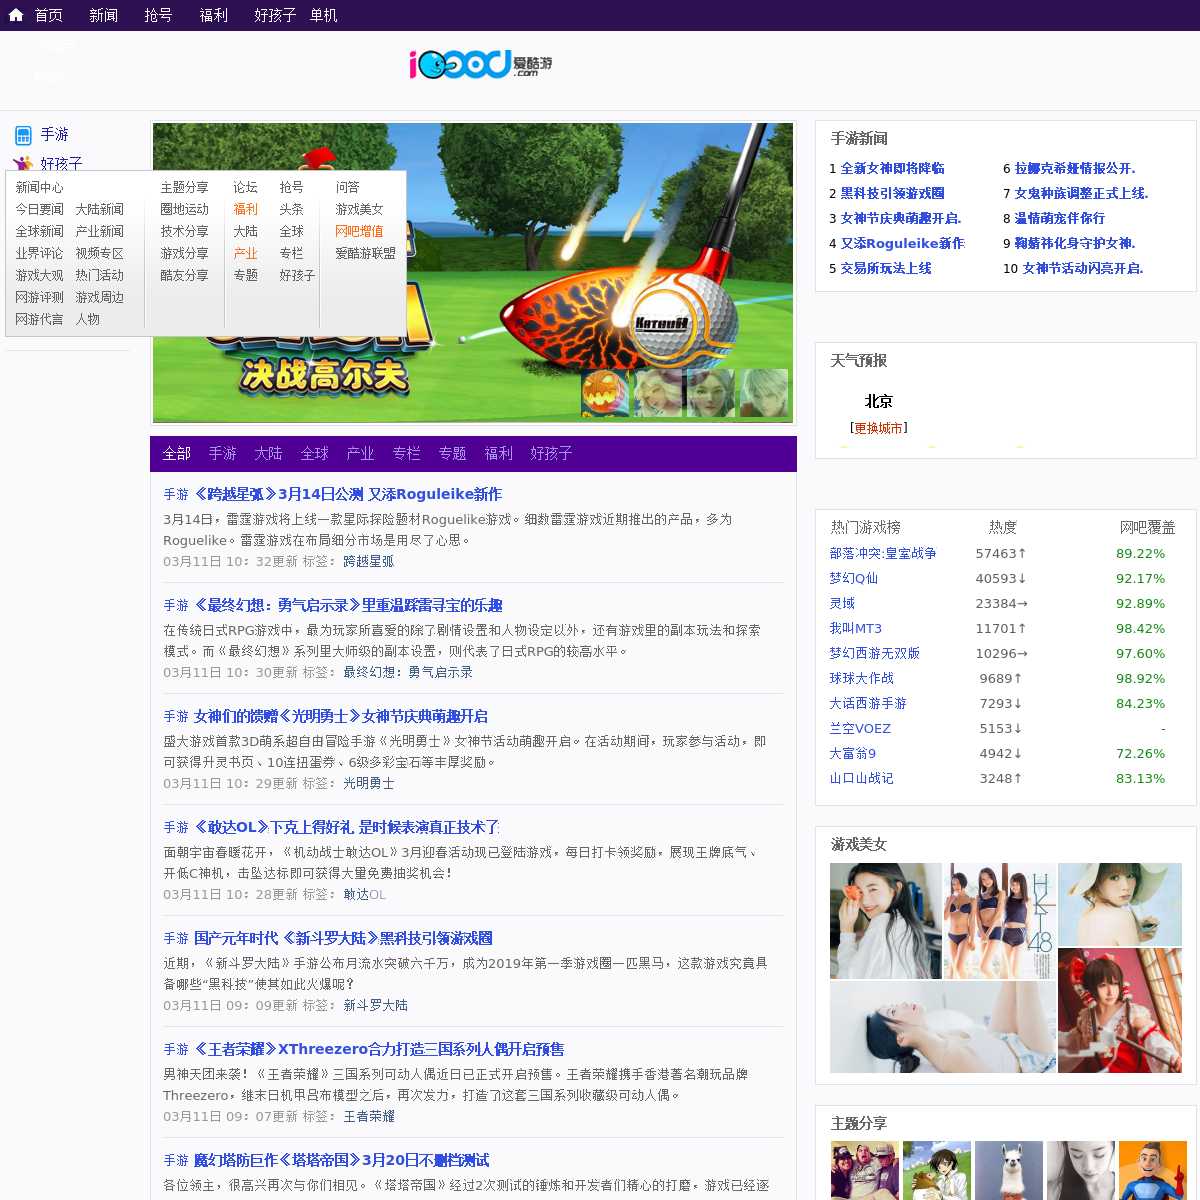Viewport: 1200px width, 1200px height.
Task: Click 部落冲突:皇室战争 in hot games list
Action: (882, 553)
